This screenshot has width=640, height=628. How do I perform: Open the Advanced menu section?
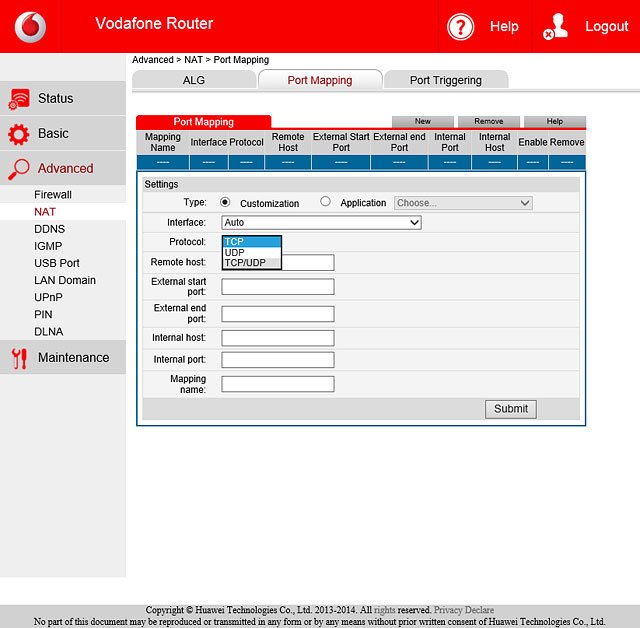click(x=63, y=168)
